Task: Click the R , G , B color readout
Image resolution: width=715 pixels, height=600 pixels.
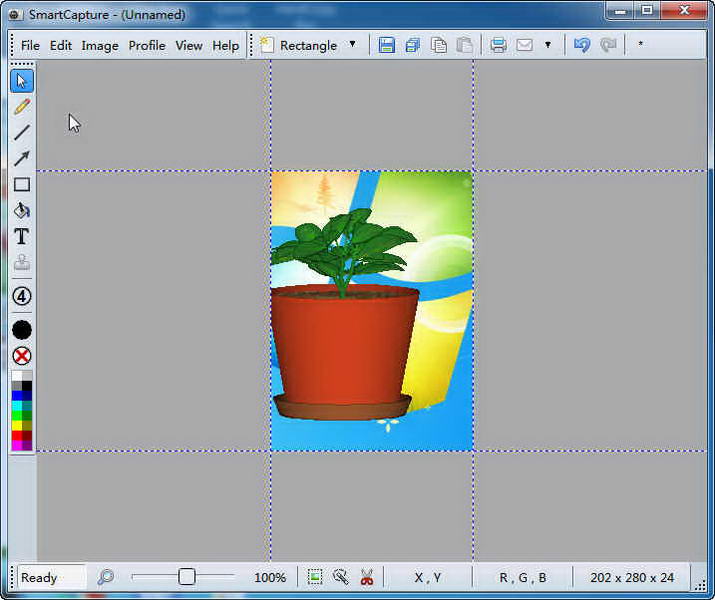Action: 523,578
